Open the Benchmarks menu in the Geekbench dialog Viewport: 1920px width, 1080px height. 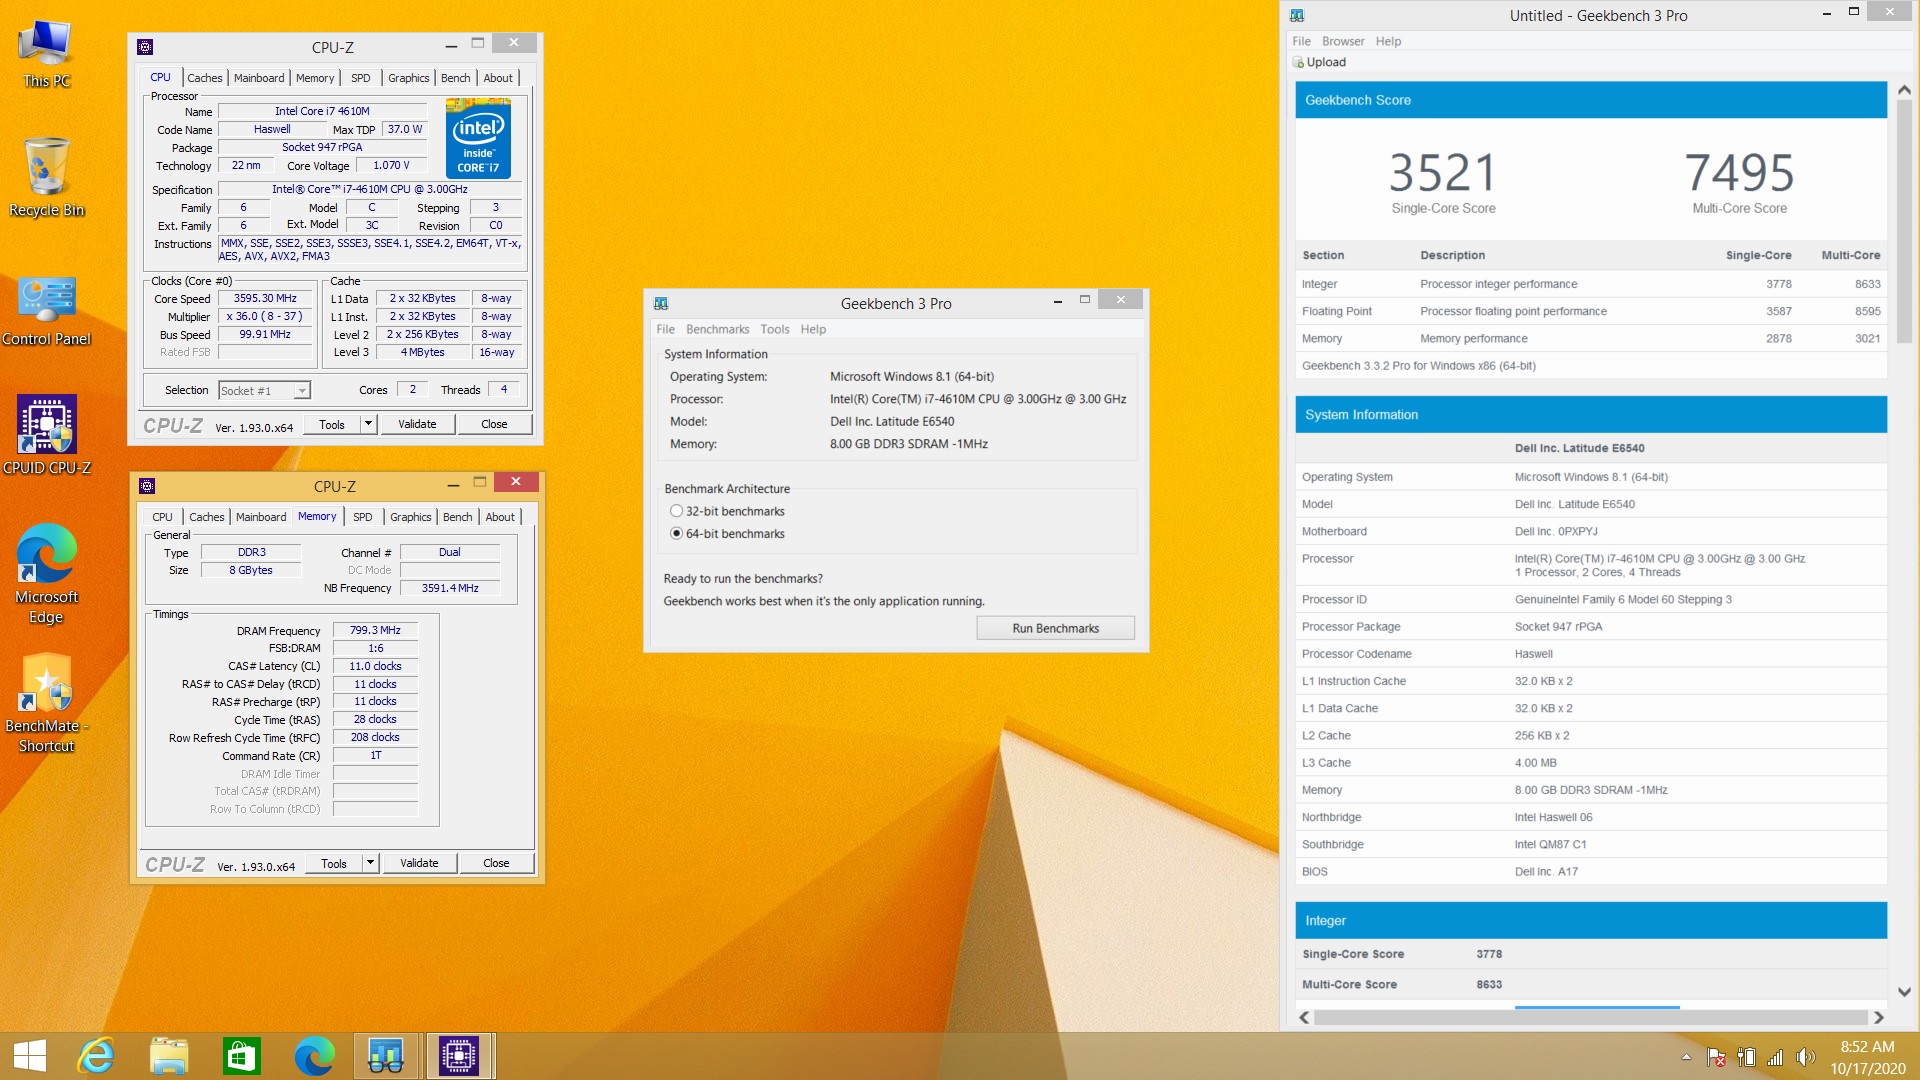[x=717, y=329]
